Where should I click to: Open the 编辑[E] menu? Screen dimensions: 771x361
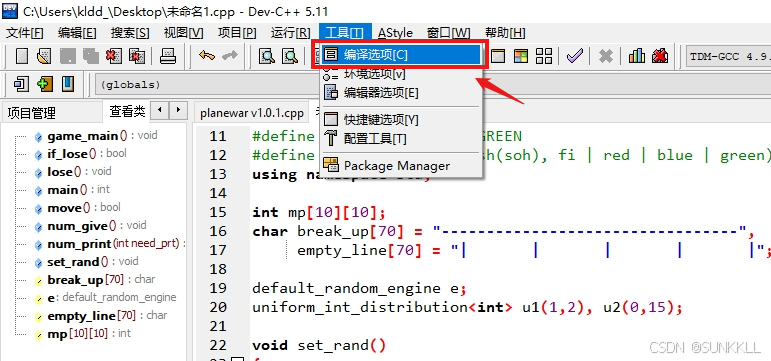coord(77,33)
